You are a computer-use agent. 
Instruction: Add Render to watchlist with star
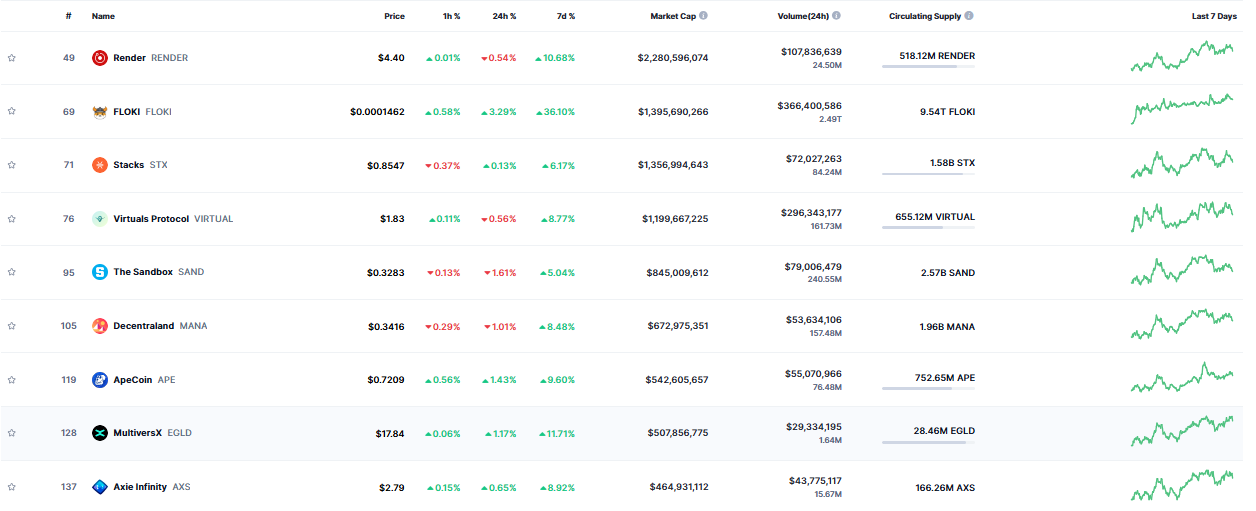click(12, 58)
